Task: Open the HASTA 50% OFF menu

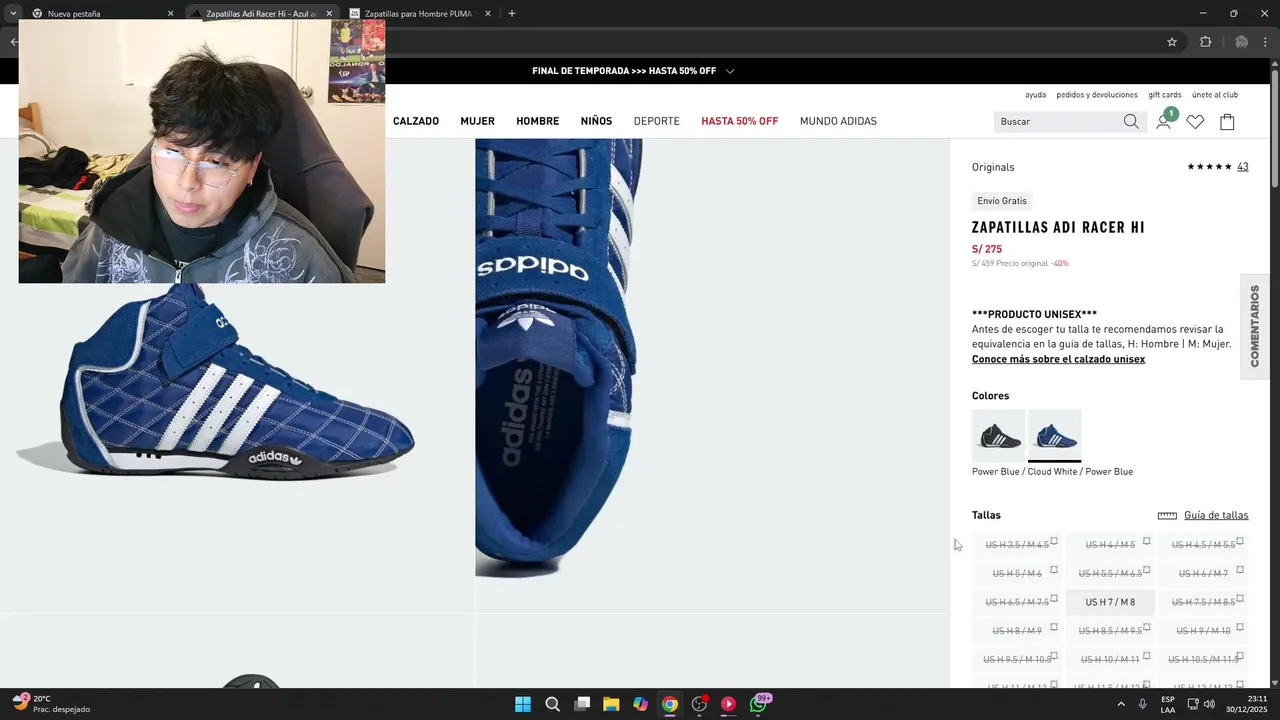Action: [739, 121]
